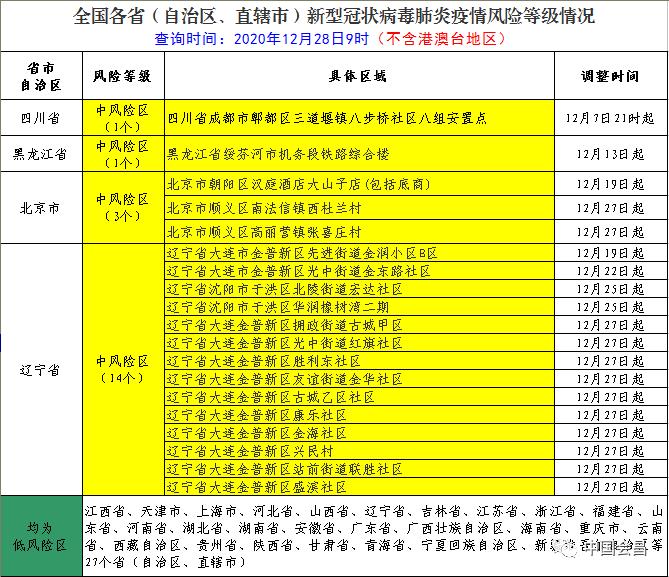Select the 12月25日起 date for 华润橡树湾二期

click(x=610, y=307)
